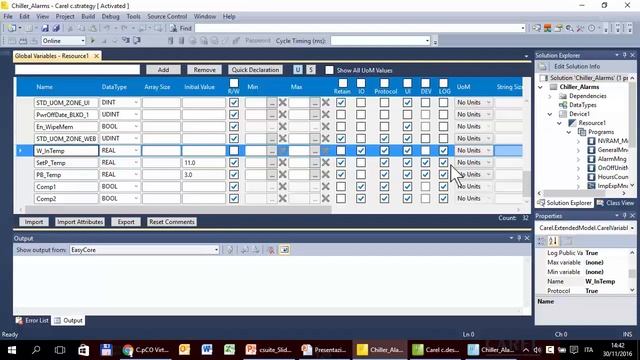Toggle DEV checkbox for PB_Temp row
Viewport: 640px width, 360px height.
tap(425, 174)
